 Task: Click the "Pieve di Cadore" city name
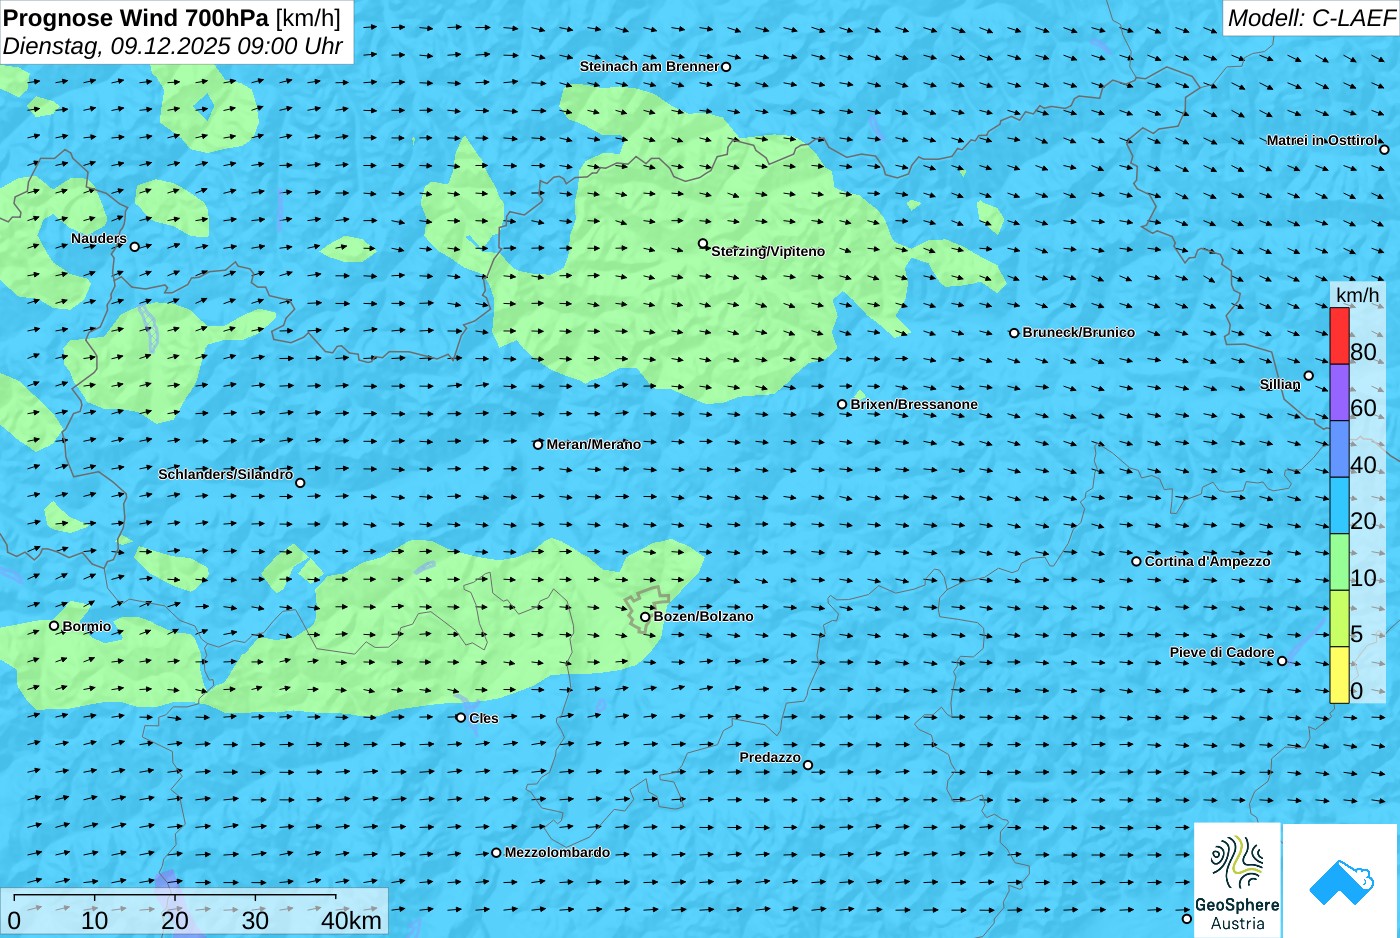(x=1222, y=653)
